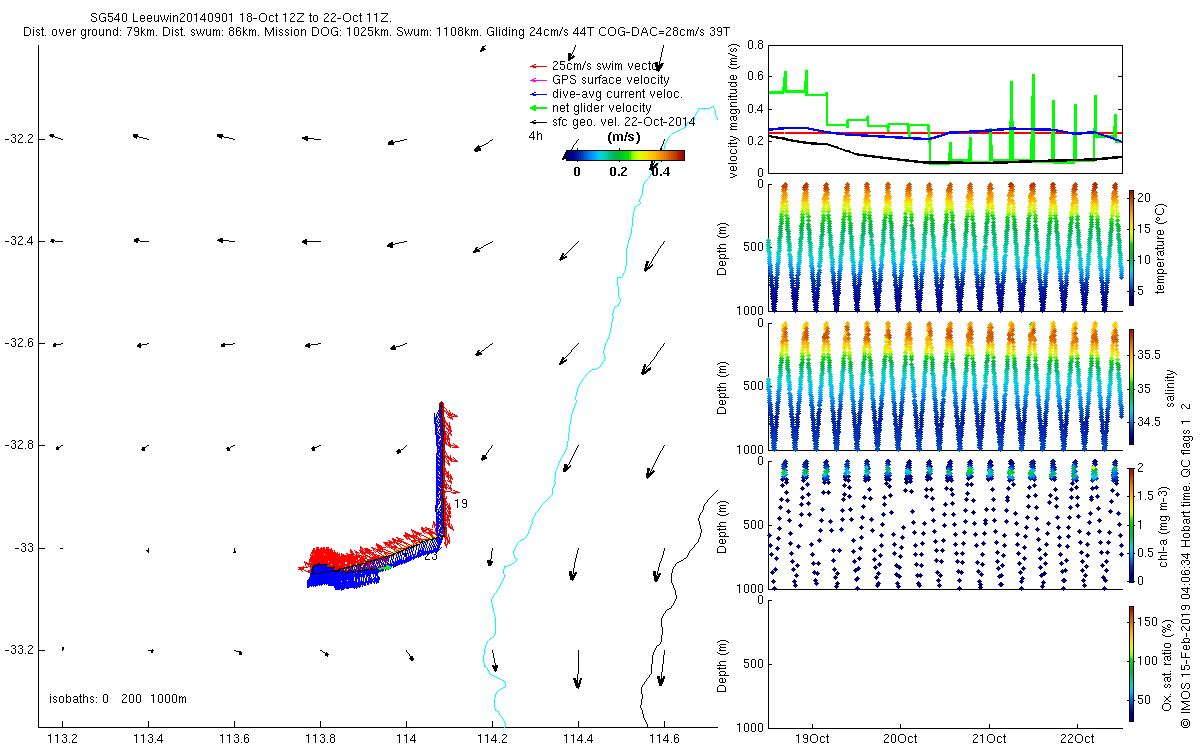The height and width of the screenshot is (750, 1200).
Task: Select the 'GPS surface velocity' legend entry
Action: tap(599, 80)
